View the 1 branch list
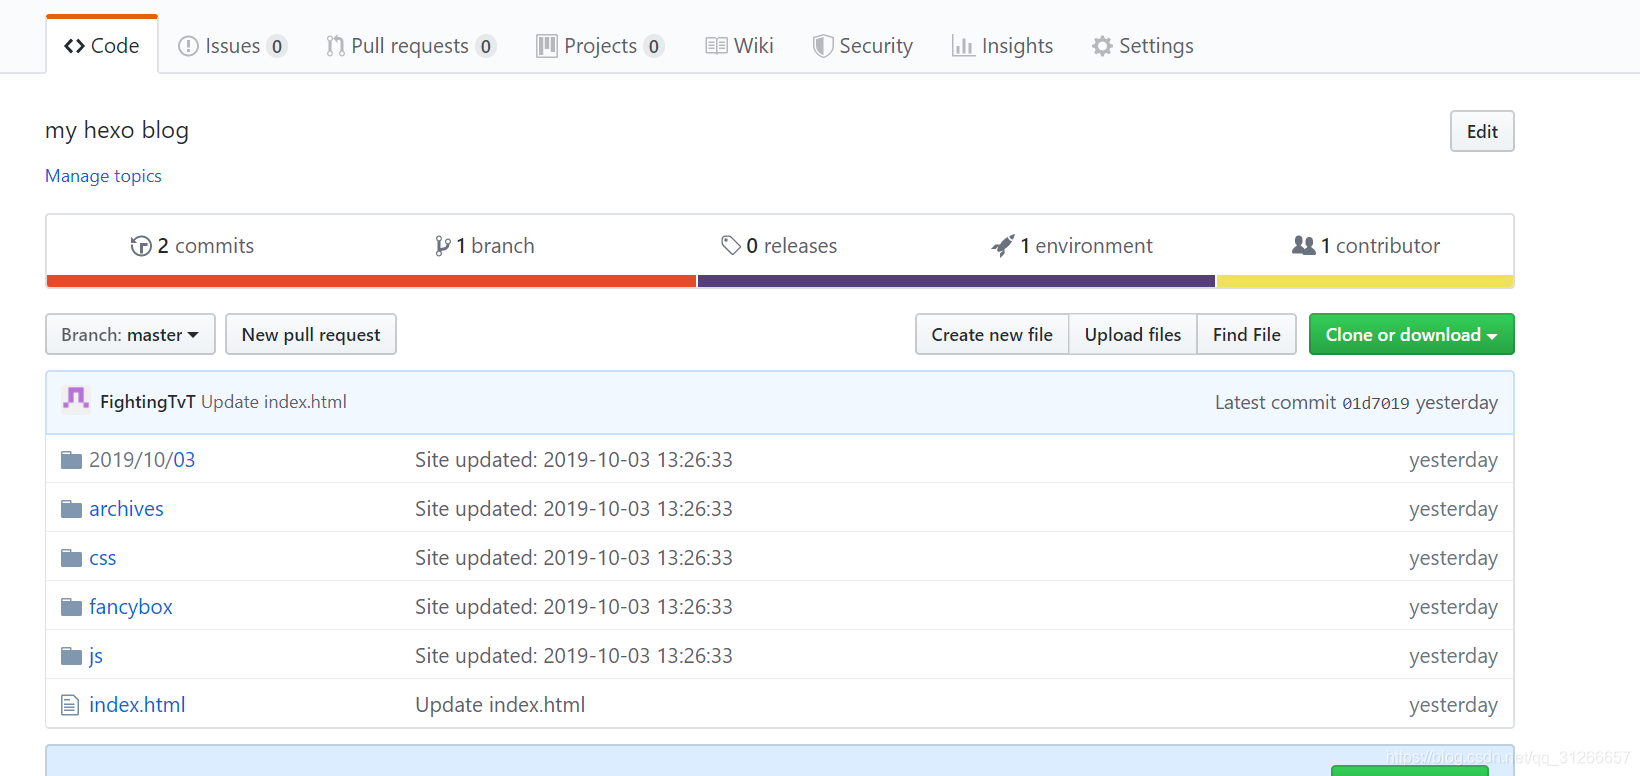Image resolution: width=1640 pixels, height=776 pixels. pyautogui.click(x=485, y=246)
